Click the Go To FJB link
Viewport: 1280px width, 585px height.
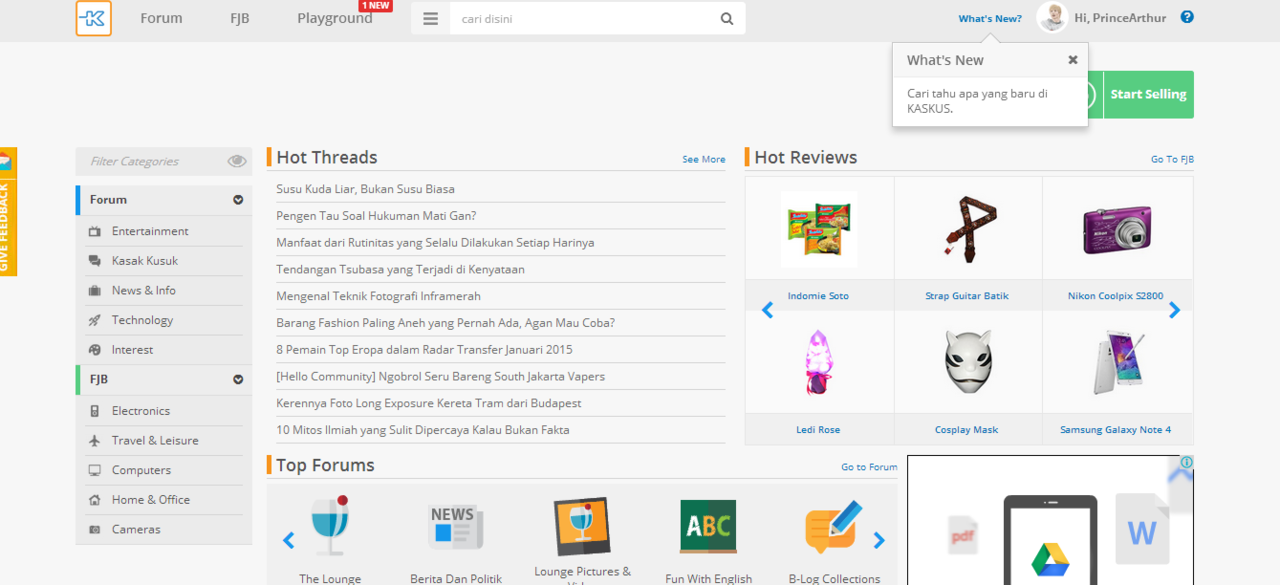click(x=1172, y=159)
